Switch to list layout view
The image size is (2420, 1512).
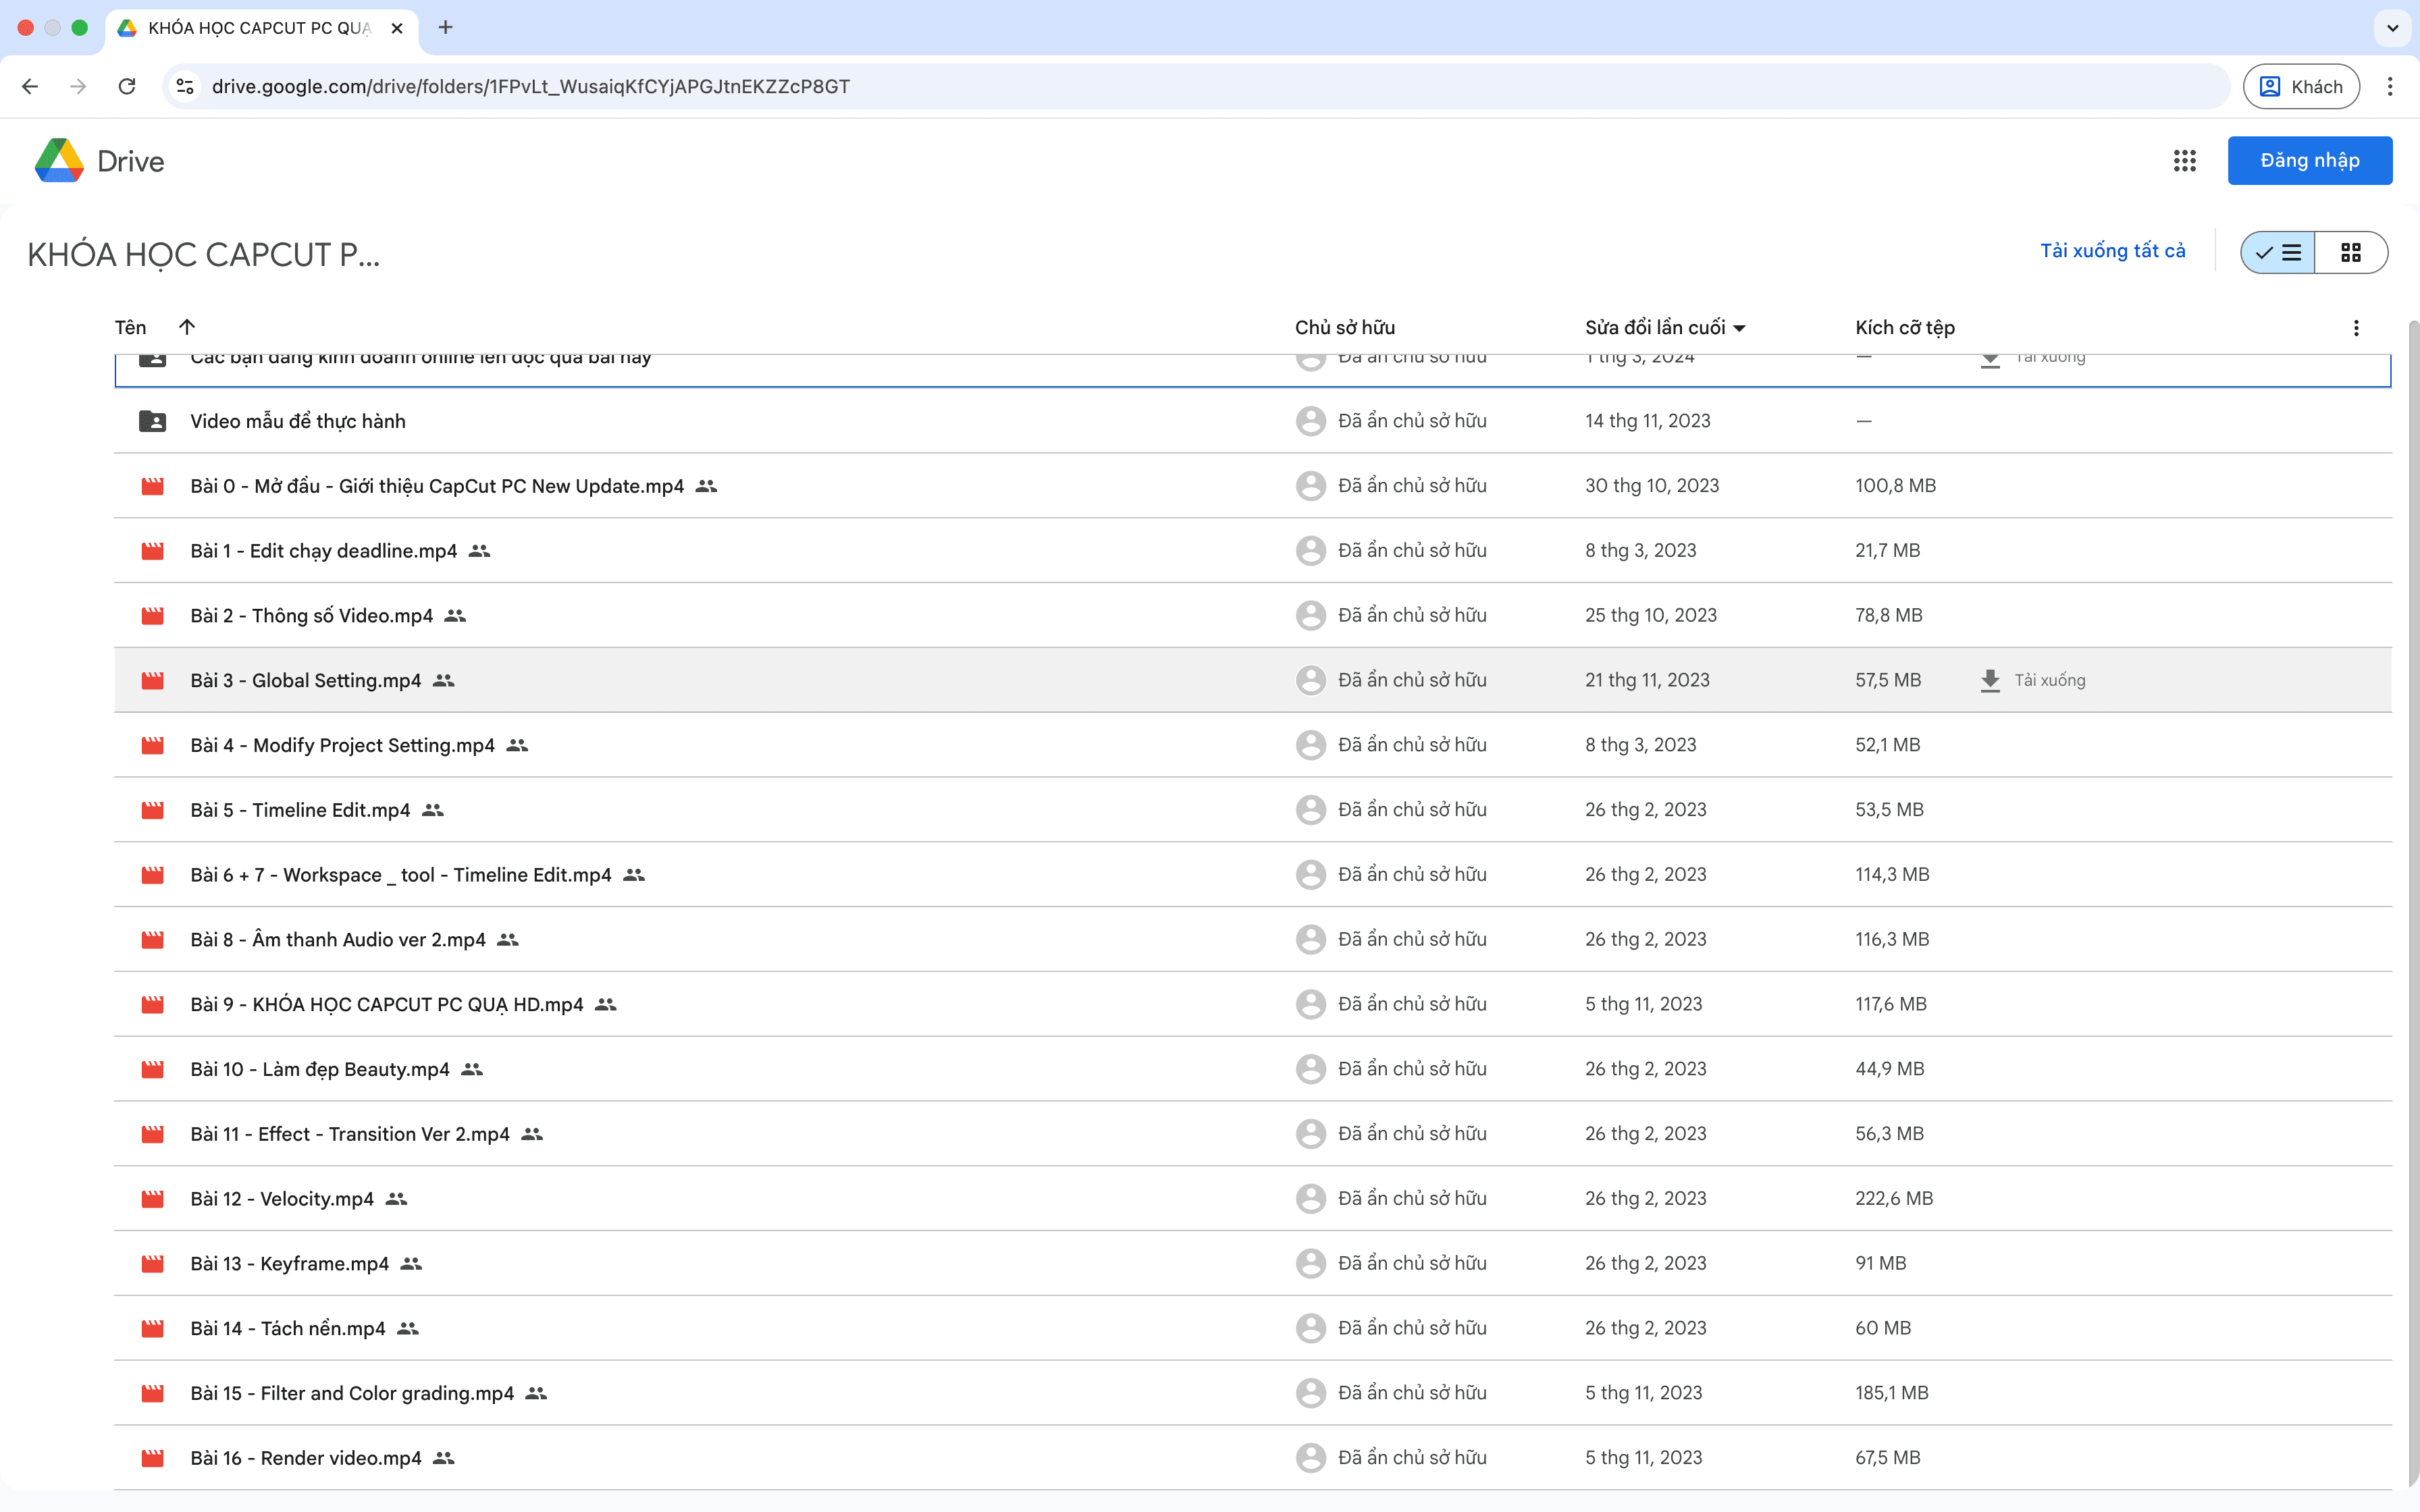coord(2278,252)
